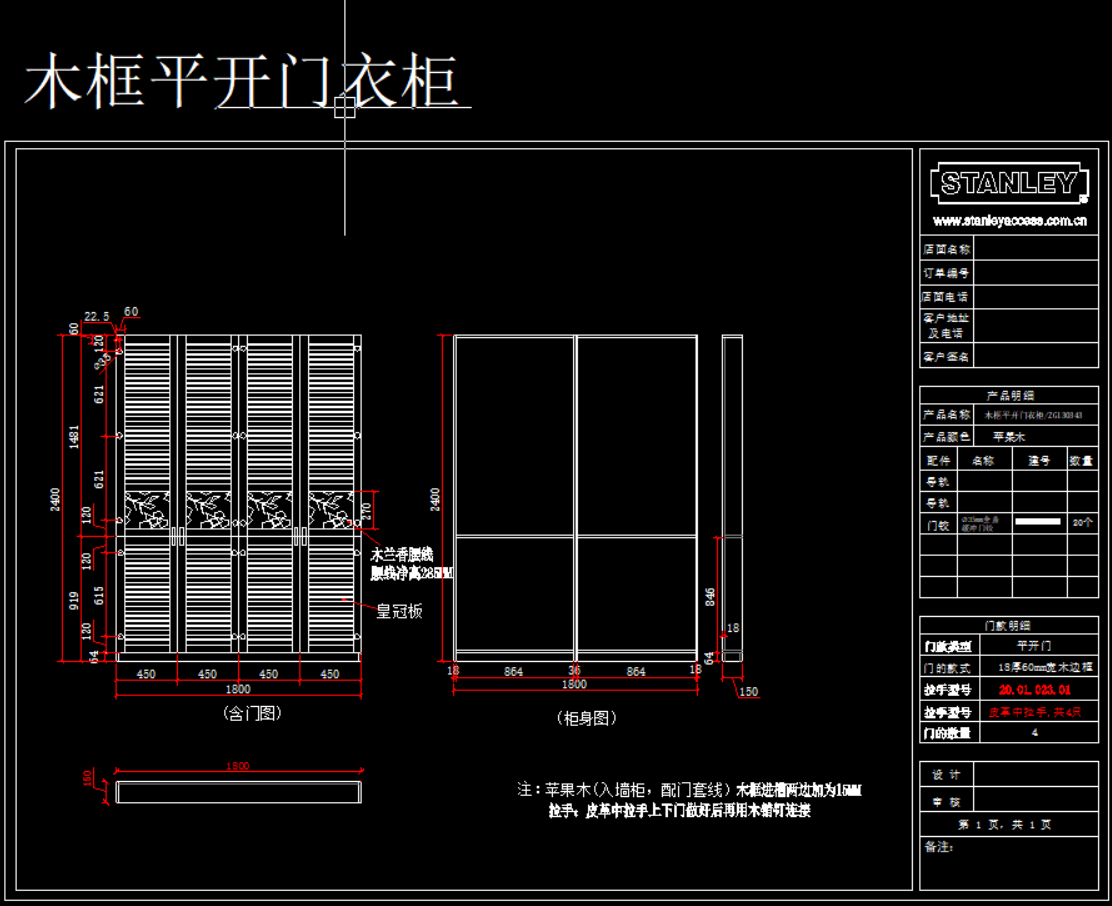Click the 平开门 door type cell
Image resolution: width=1112 pixels, height=906 pixels.
(1035, 646)
